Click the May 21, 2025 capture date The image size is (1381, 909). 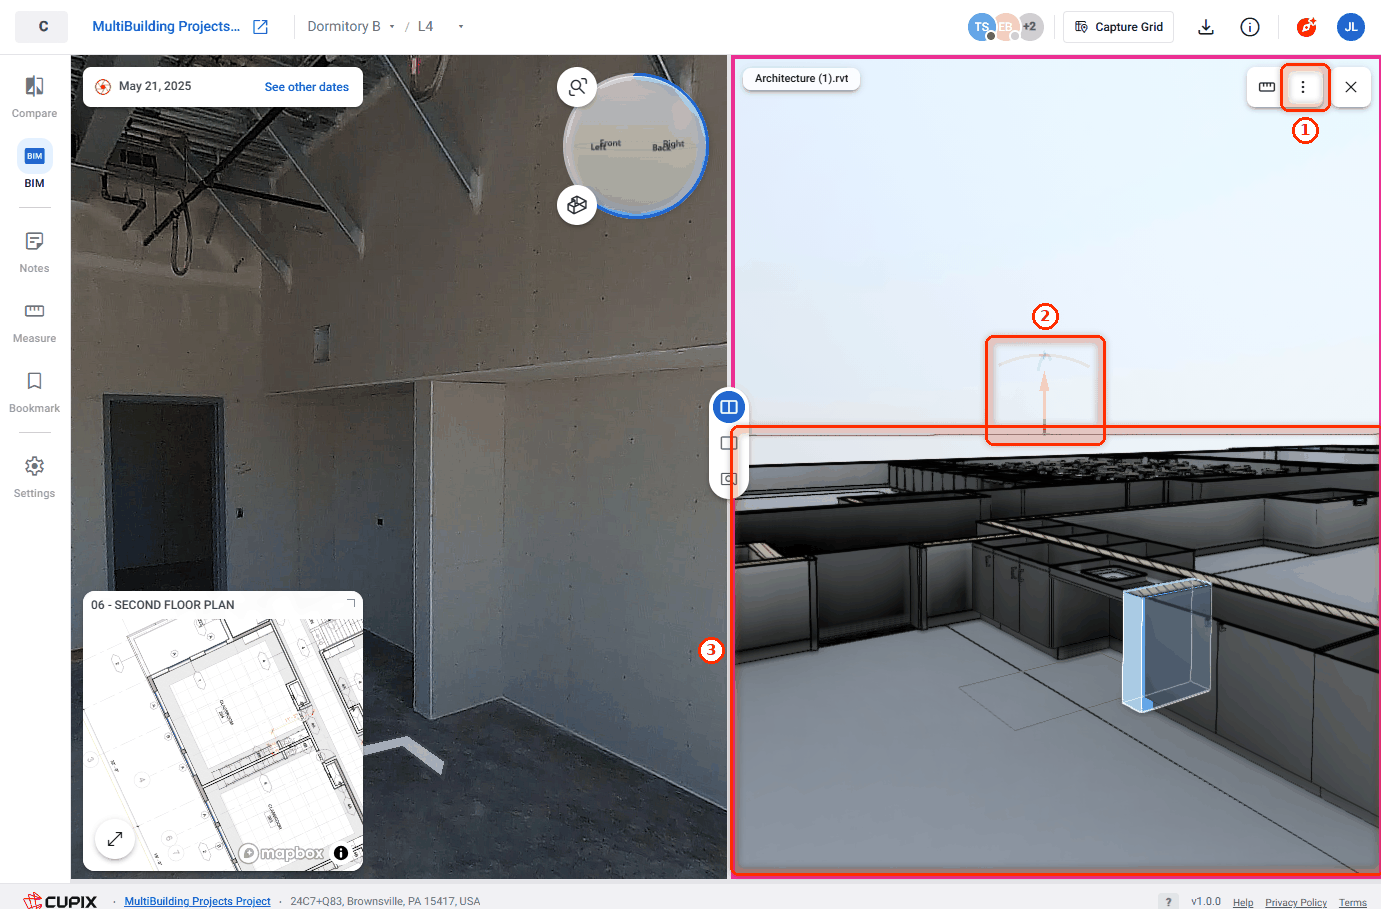click(155, 86)
